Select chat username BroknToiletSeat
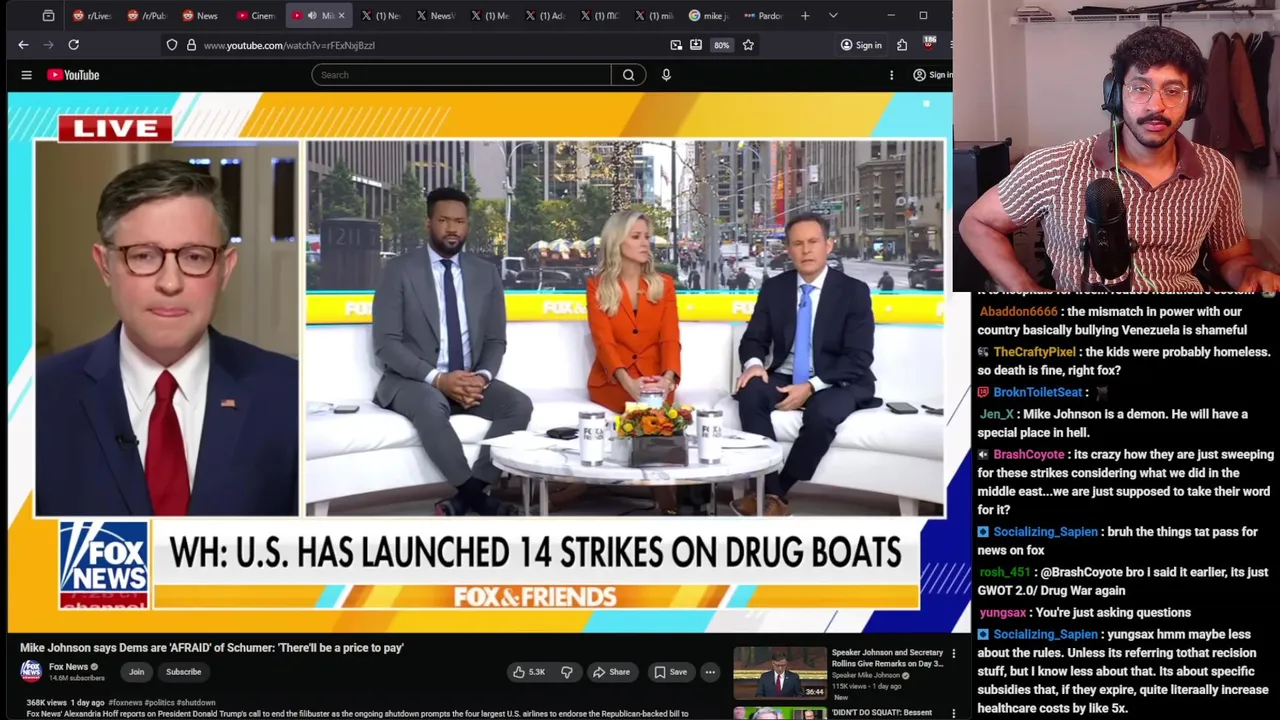The image size is (1280, 720). [x=1038, y=392]
